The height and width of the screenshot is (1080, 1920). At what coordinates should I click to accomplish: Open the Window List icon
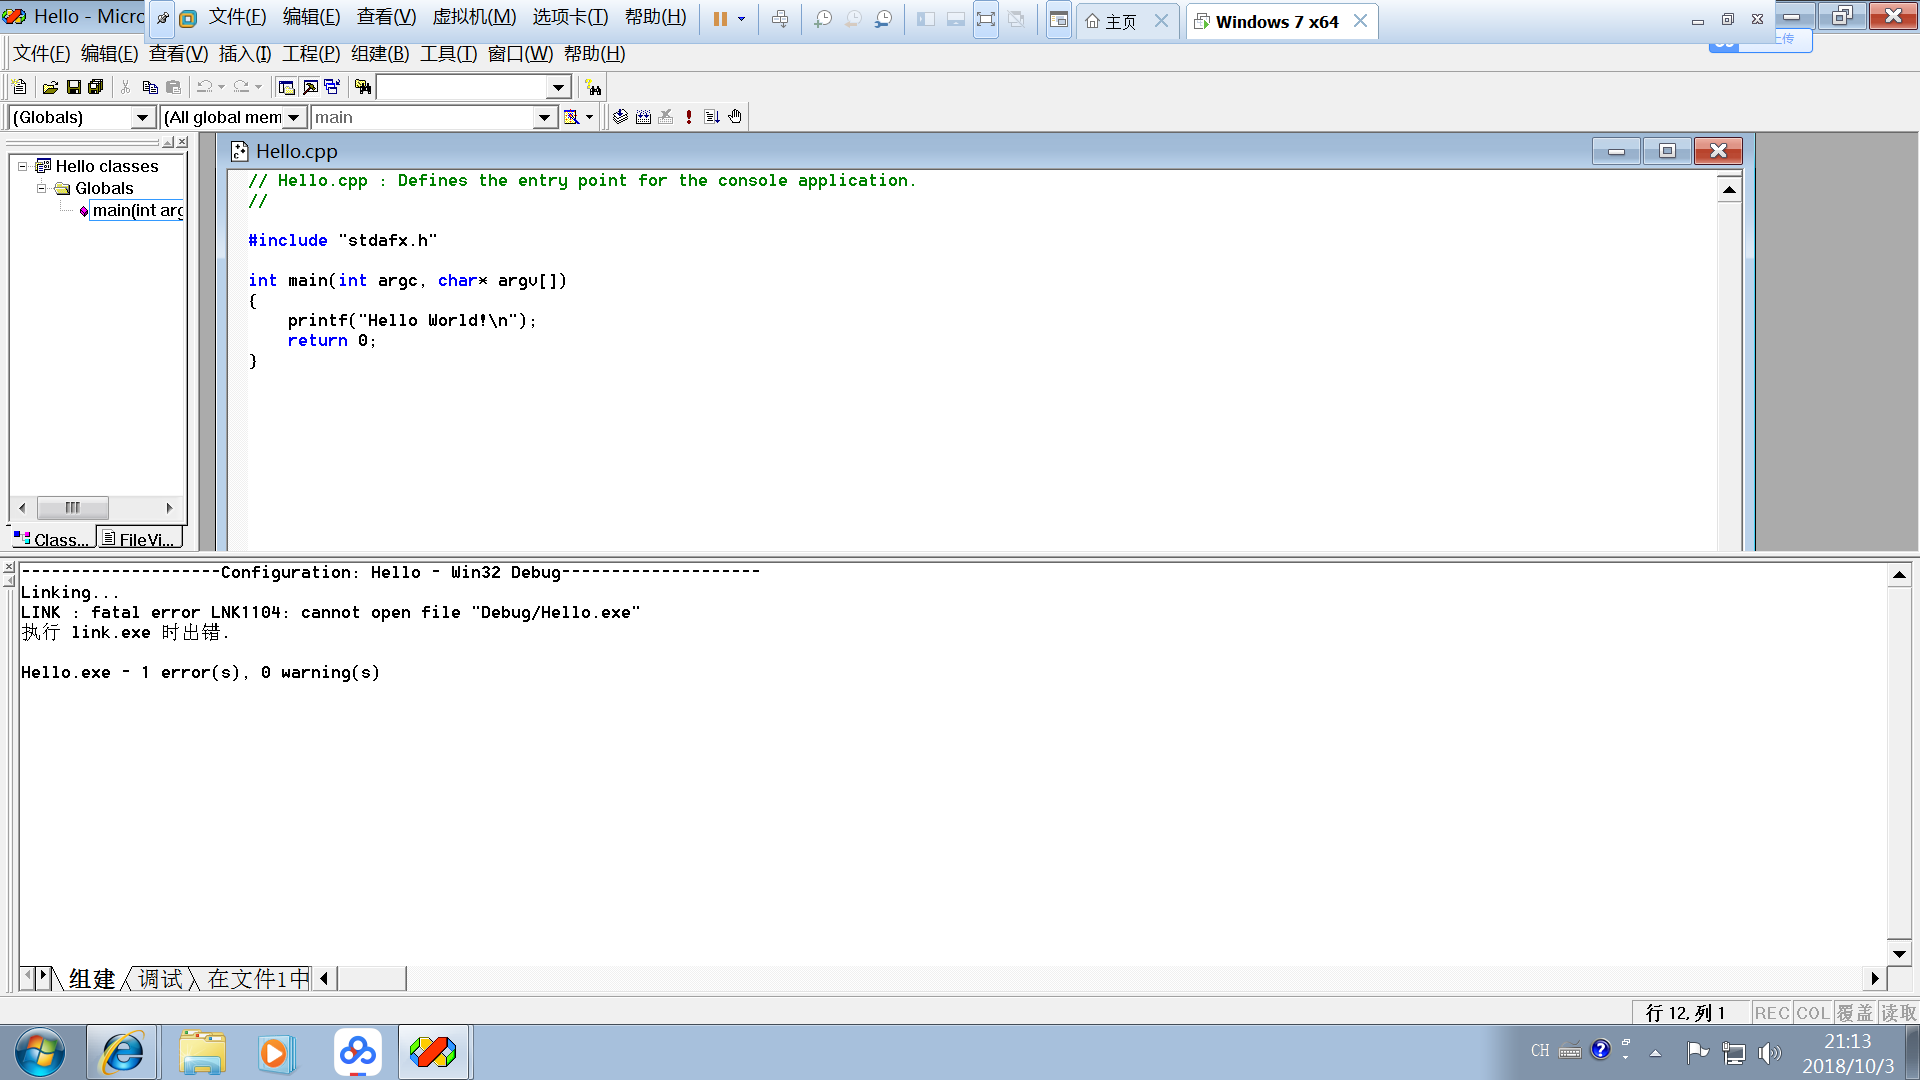(332, 88)
